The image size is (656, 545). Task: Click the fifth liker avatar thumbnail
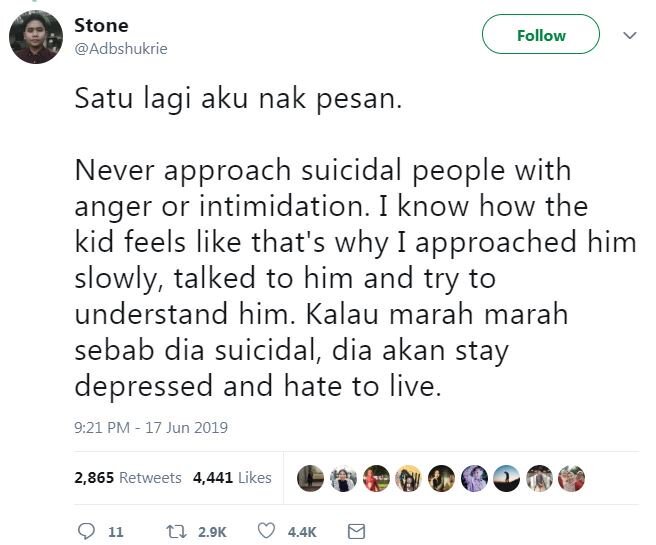441,478
